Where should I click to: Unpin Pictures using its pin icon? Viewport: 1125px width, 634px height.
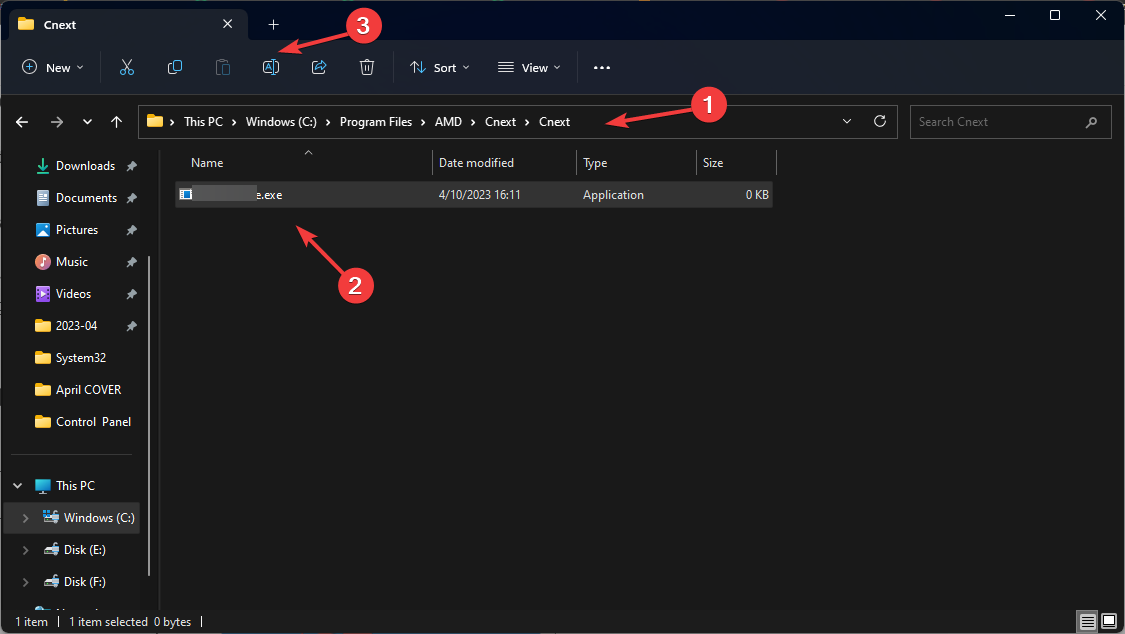131,230
